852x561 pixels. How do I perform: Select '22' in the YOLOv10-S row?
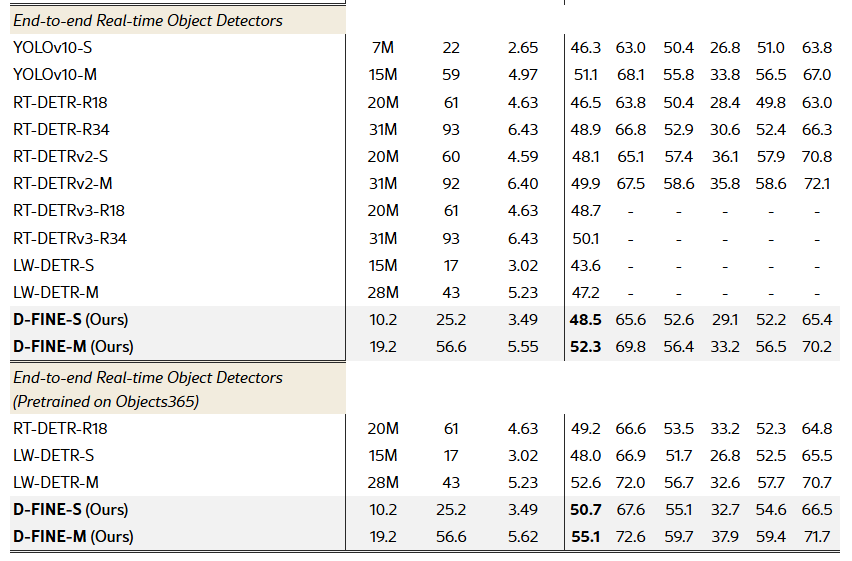[451, 48]
